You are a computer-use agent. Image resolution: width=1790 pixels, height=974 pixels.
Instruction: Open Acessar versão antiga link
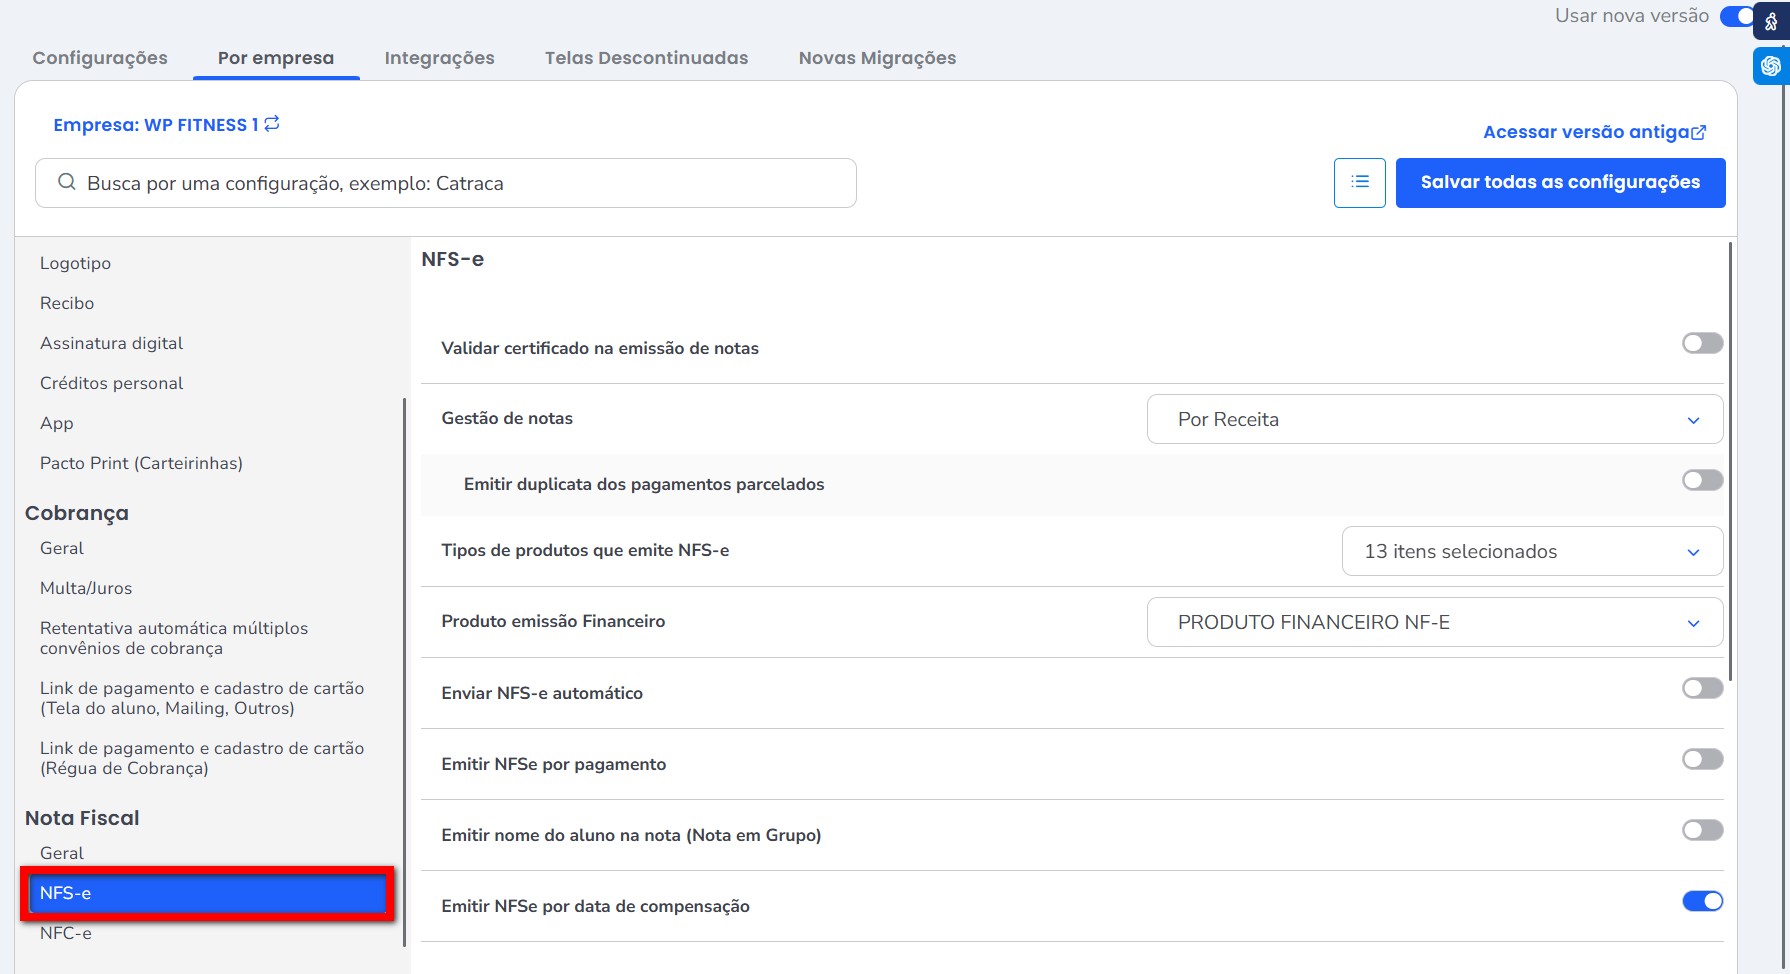(x=1585, y=132)
